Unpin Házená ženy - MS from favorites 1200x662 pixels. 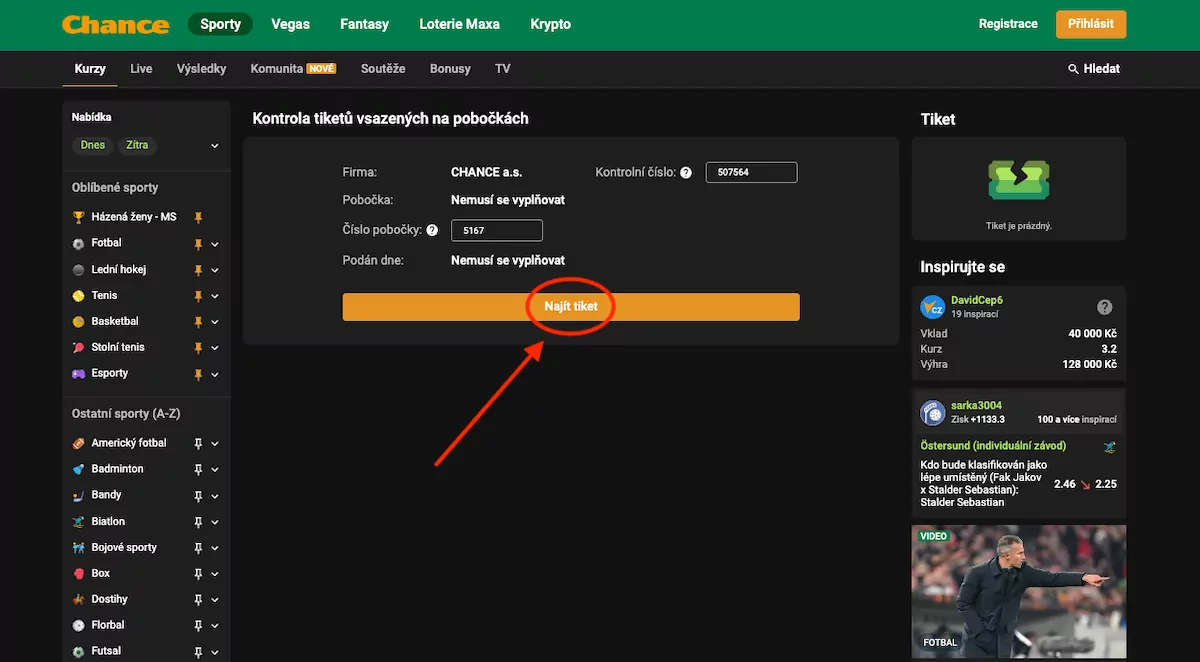coord(197,217)
